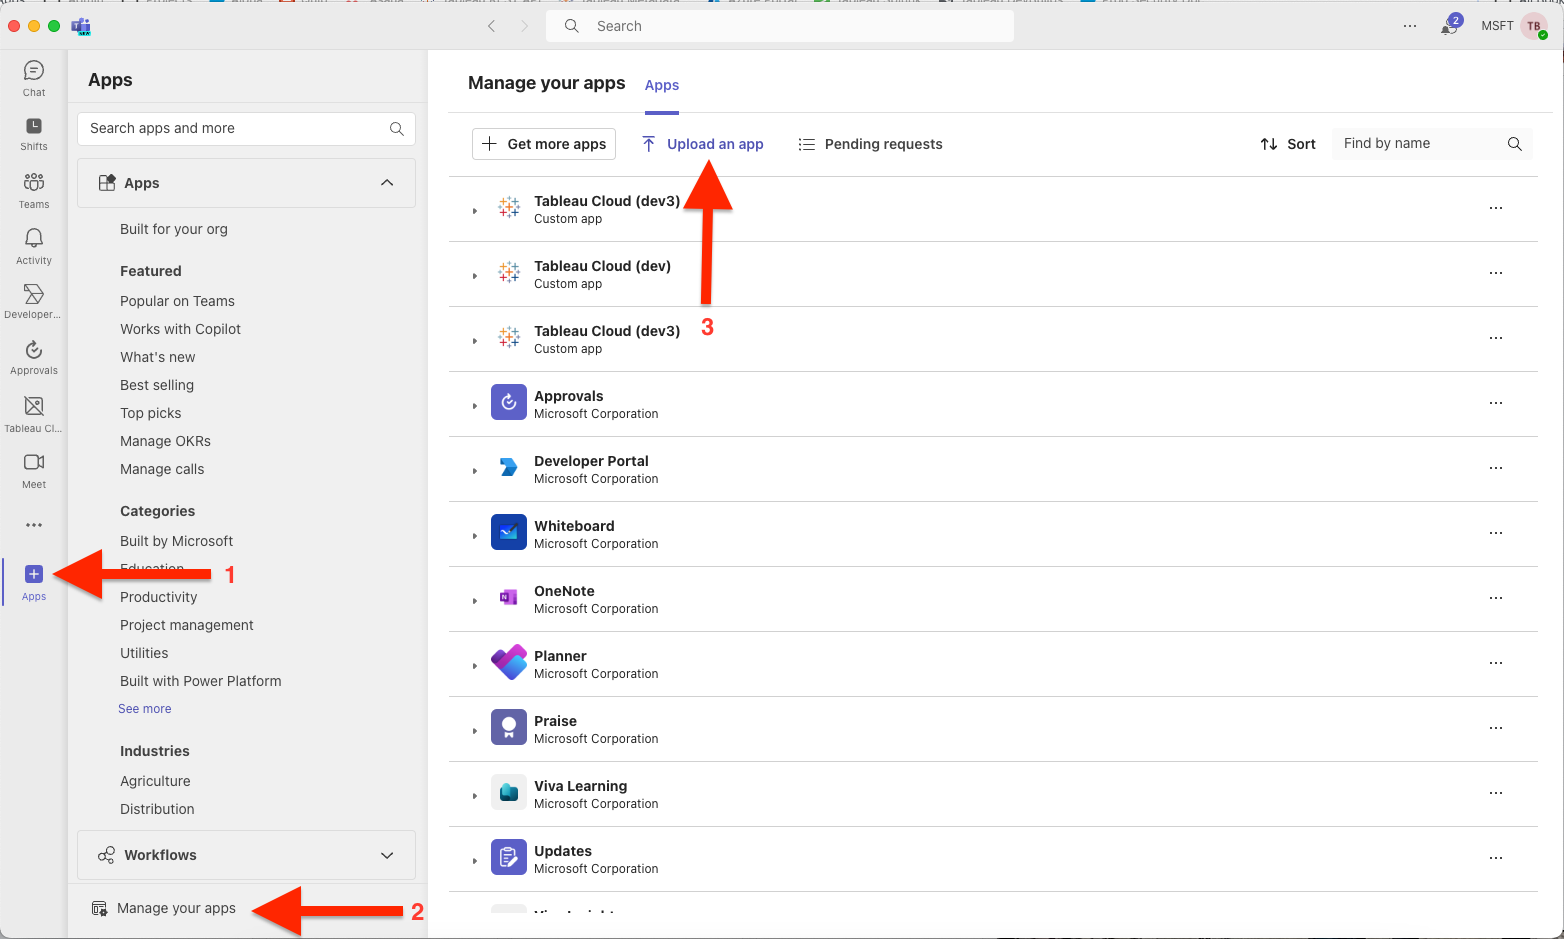The image size is (1564, 939).
Task: Open Built with Power Platform category
Action: tap(201, 681)
